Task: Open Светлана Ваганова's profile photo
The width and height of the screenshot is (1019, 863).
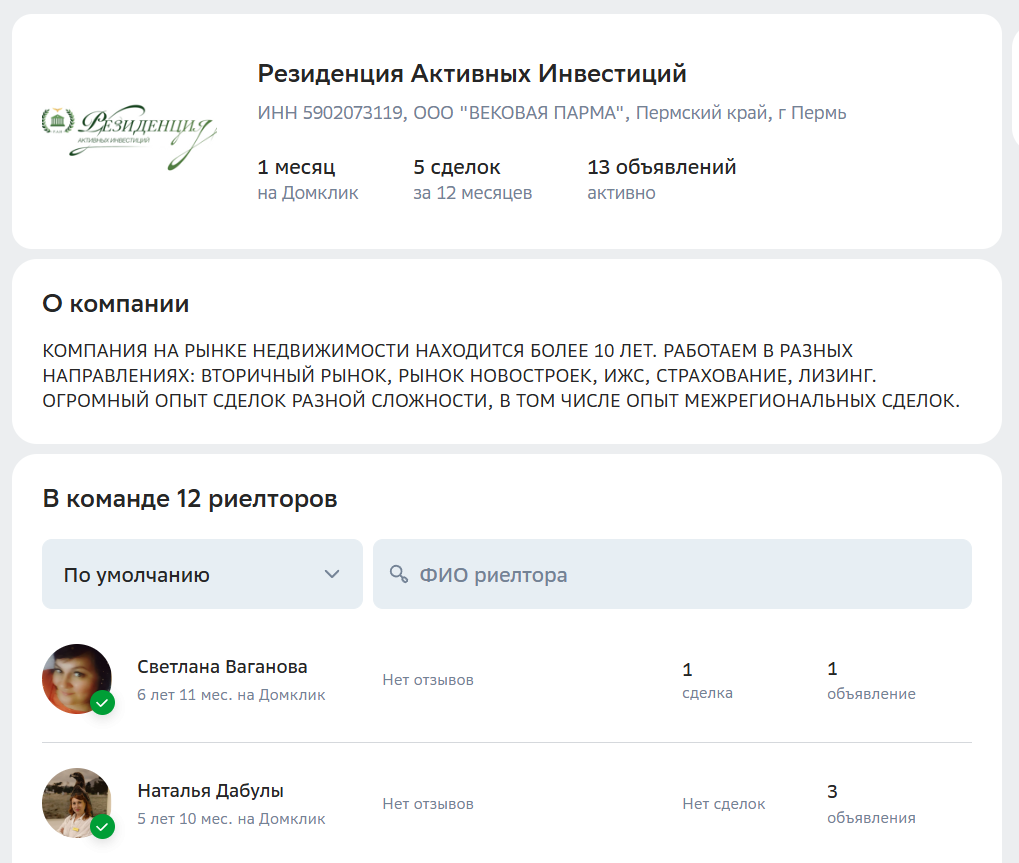Action: pos(75,677)
